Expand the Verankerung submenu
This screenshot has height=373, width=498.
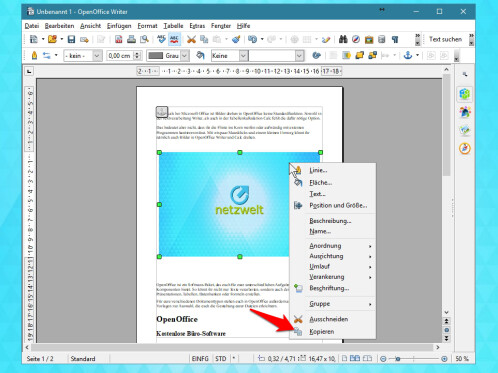click(x=333, y=277)
